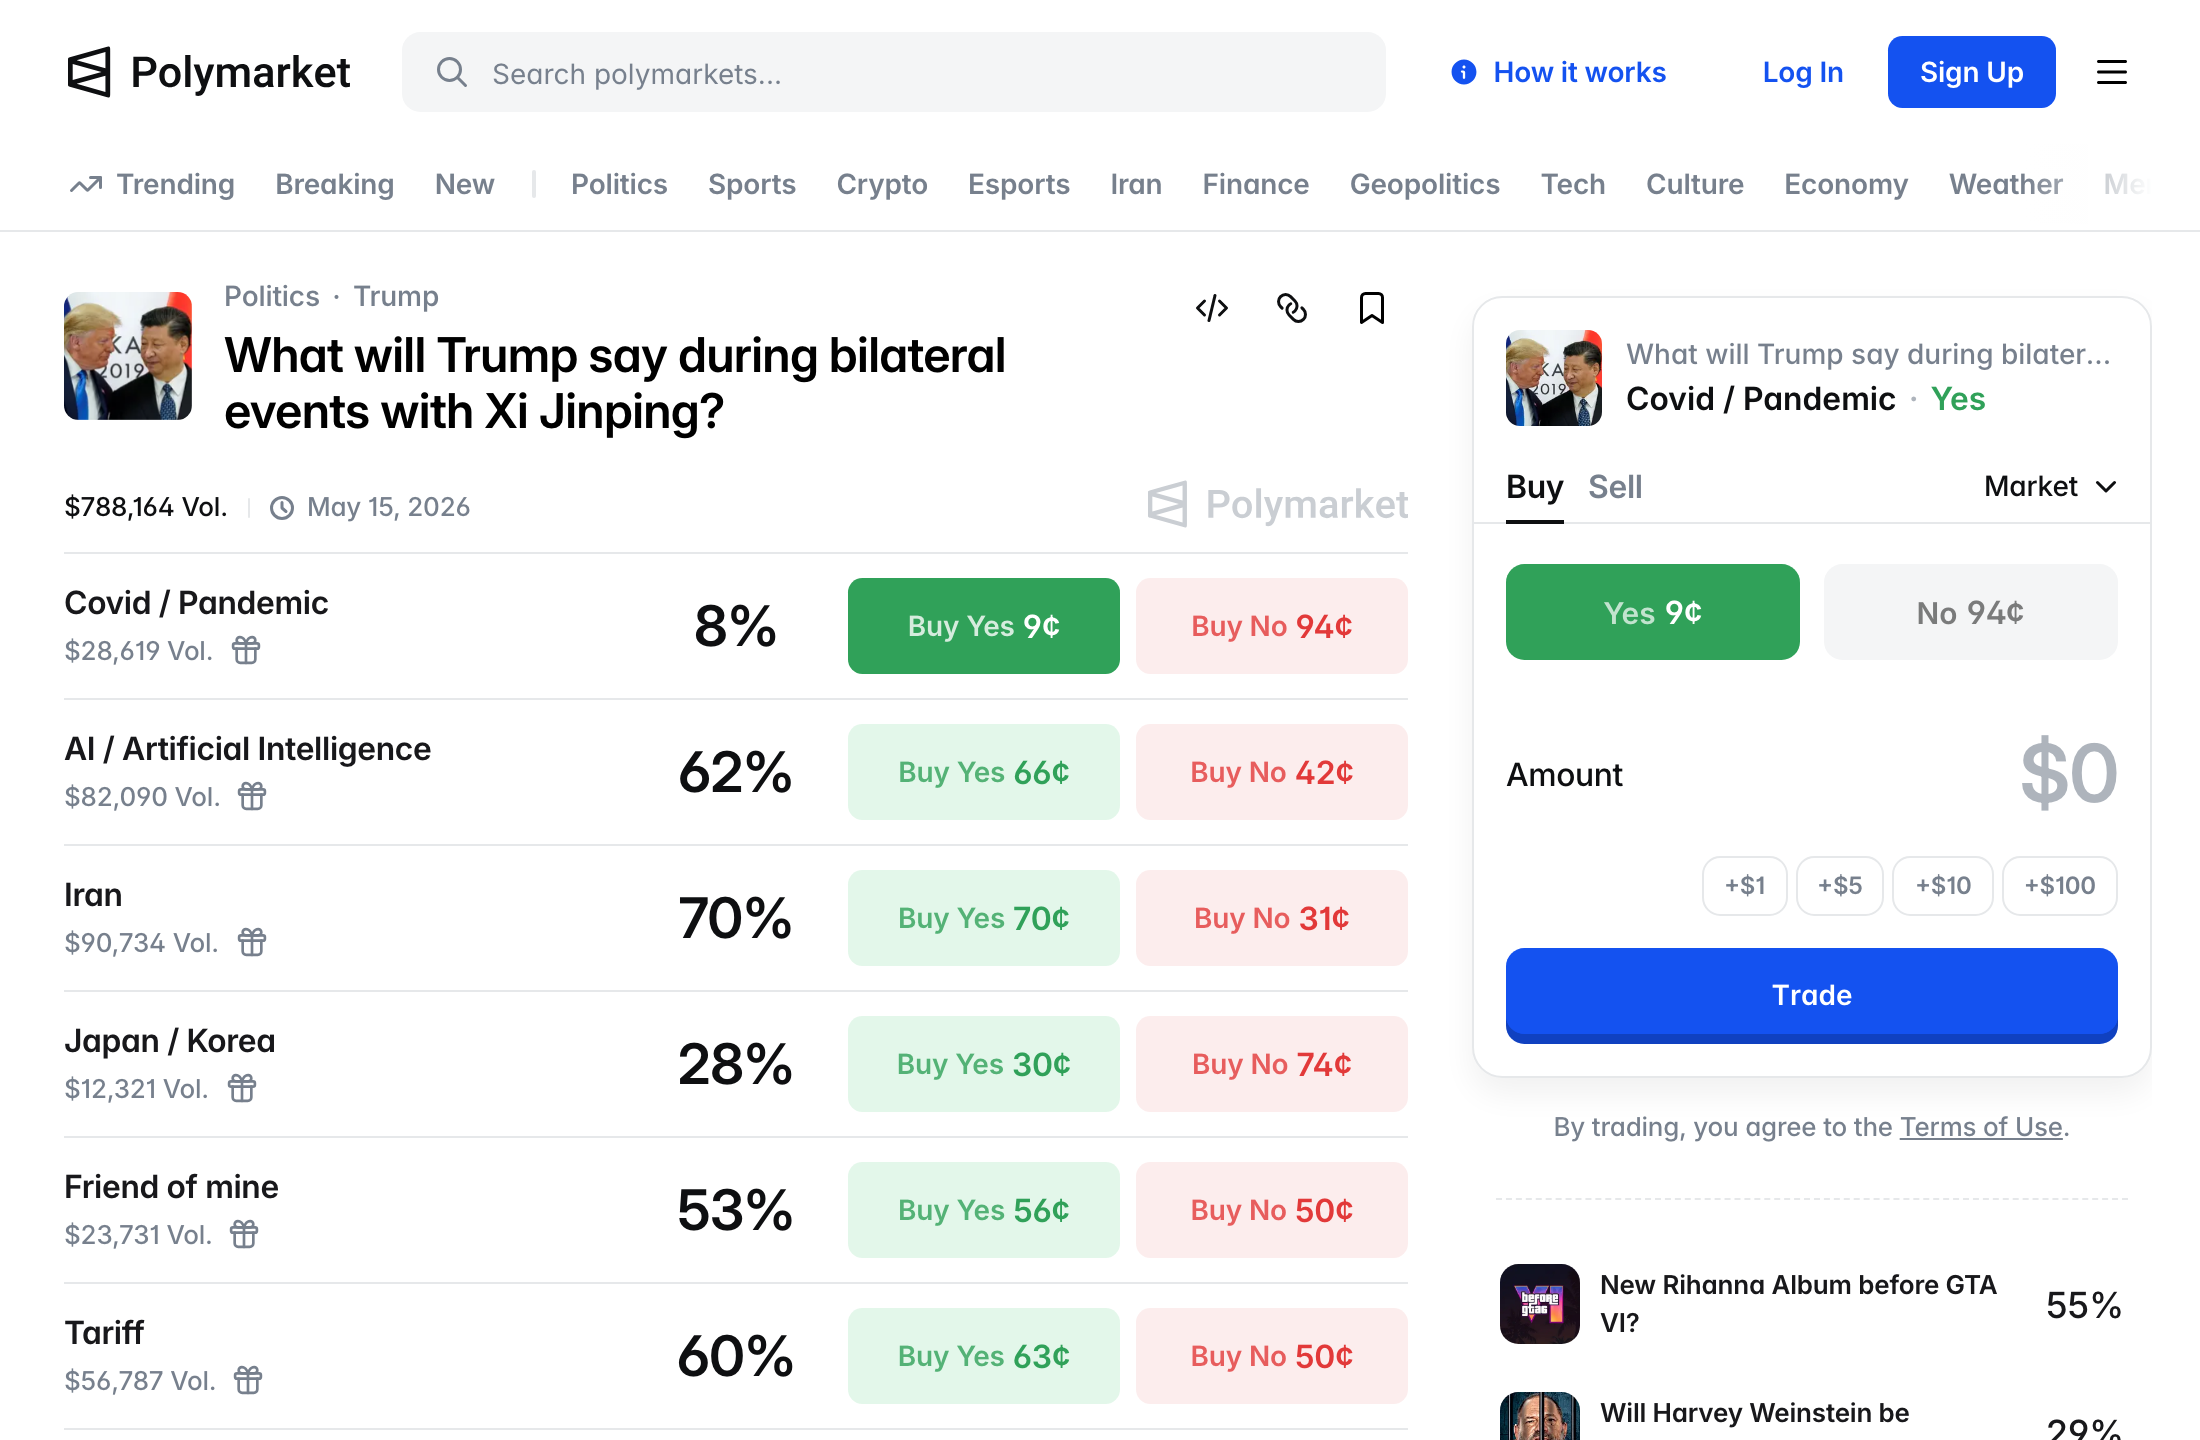Click the blue Trade button
The image size is (2200, 1440).
tap(1812, 995)
